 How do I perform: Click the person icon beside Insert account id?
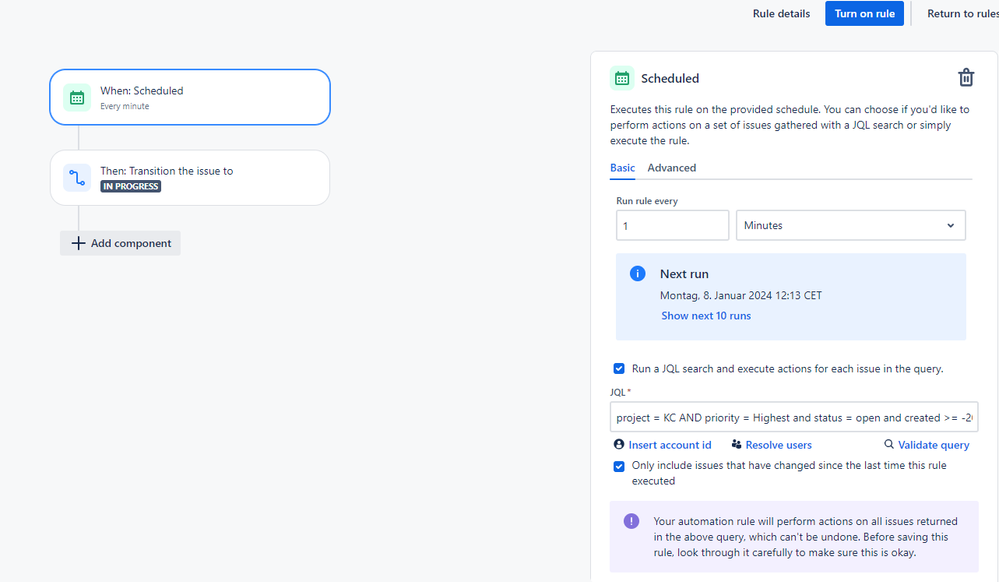coord(619,444)
